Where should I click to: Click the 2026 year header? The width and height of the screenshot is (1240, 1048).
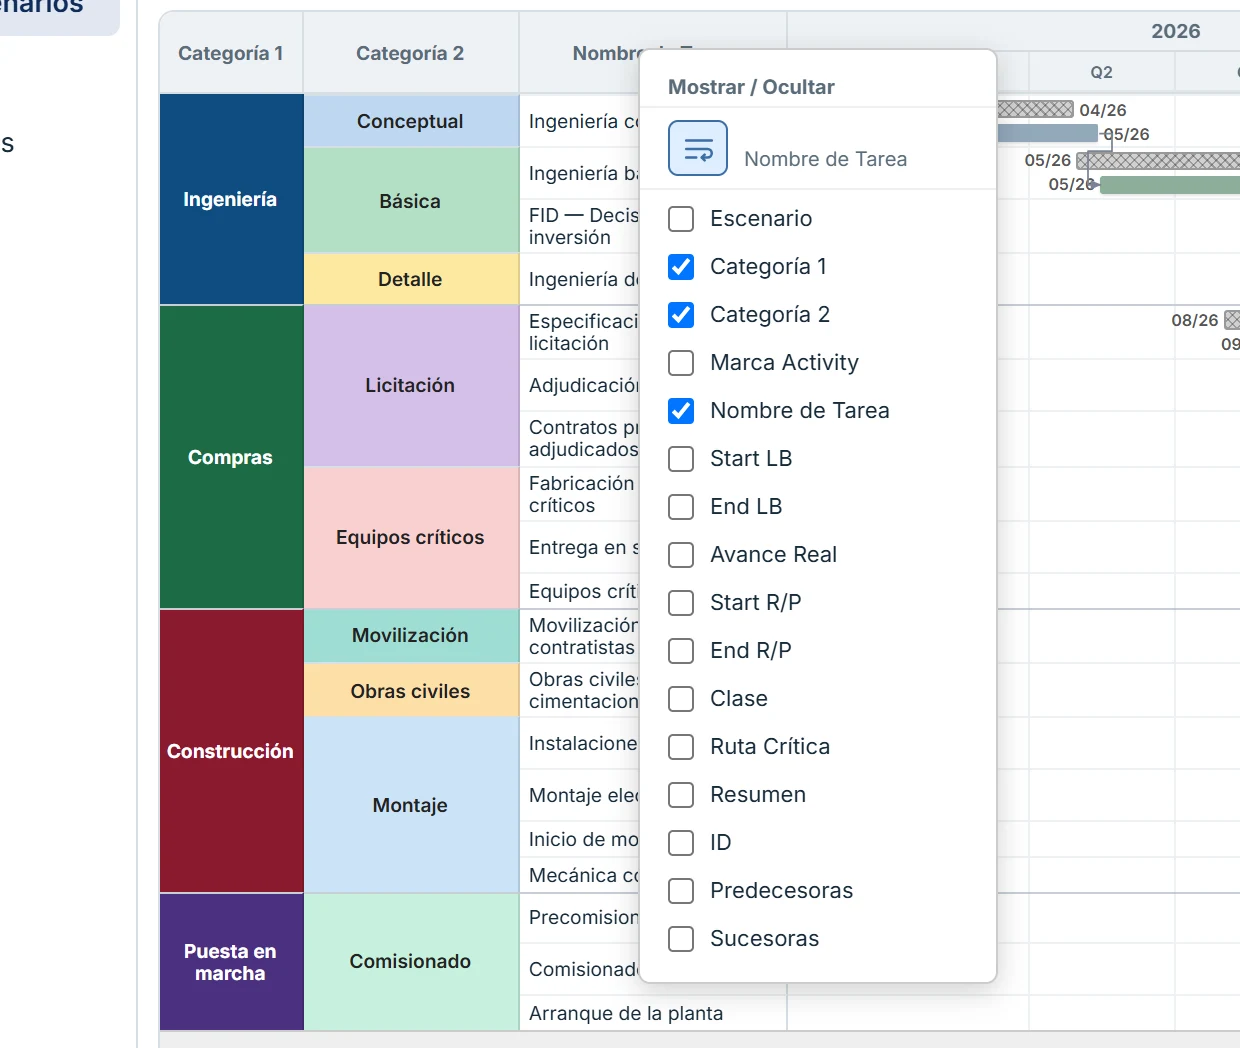tap(1176, 31)
